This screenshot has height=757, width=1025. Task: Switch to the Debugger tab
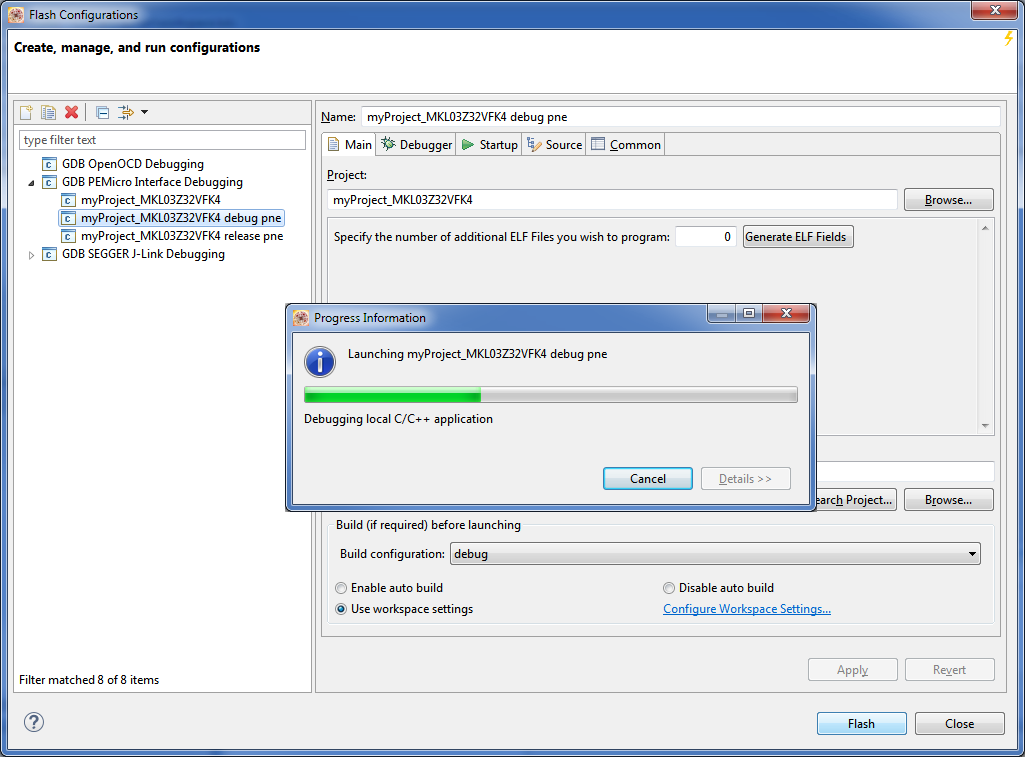click(x=417, y=145)
